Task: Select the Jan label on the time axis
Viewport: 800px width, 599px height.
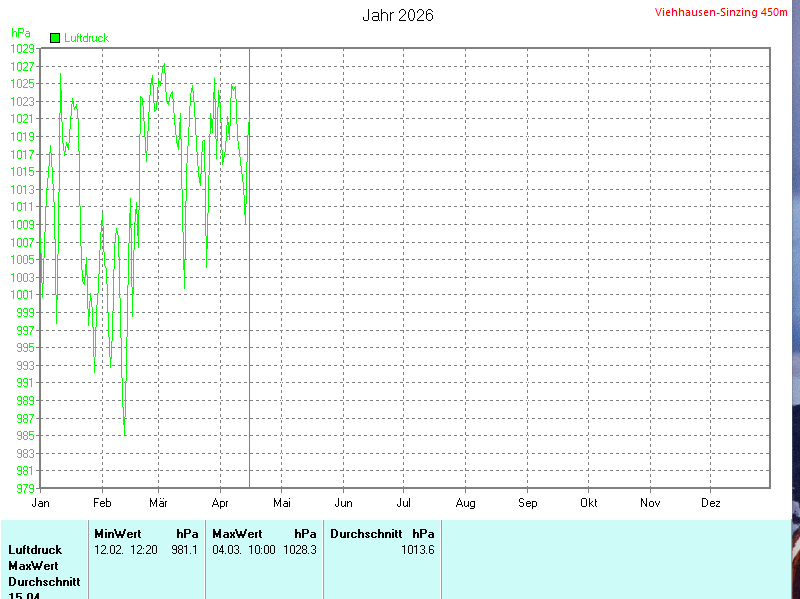Action: (41, 503)
